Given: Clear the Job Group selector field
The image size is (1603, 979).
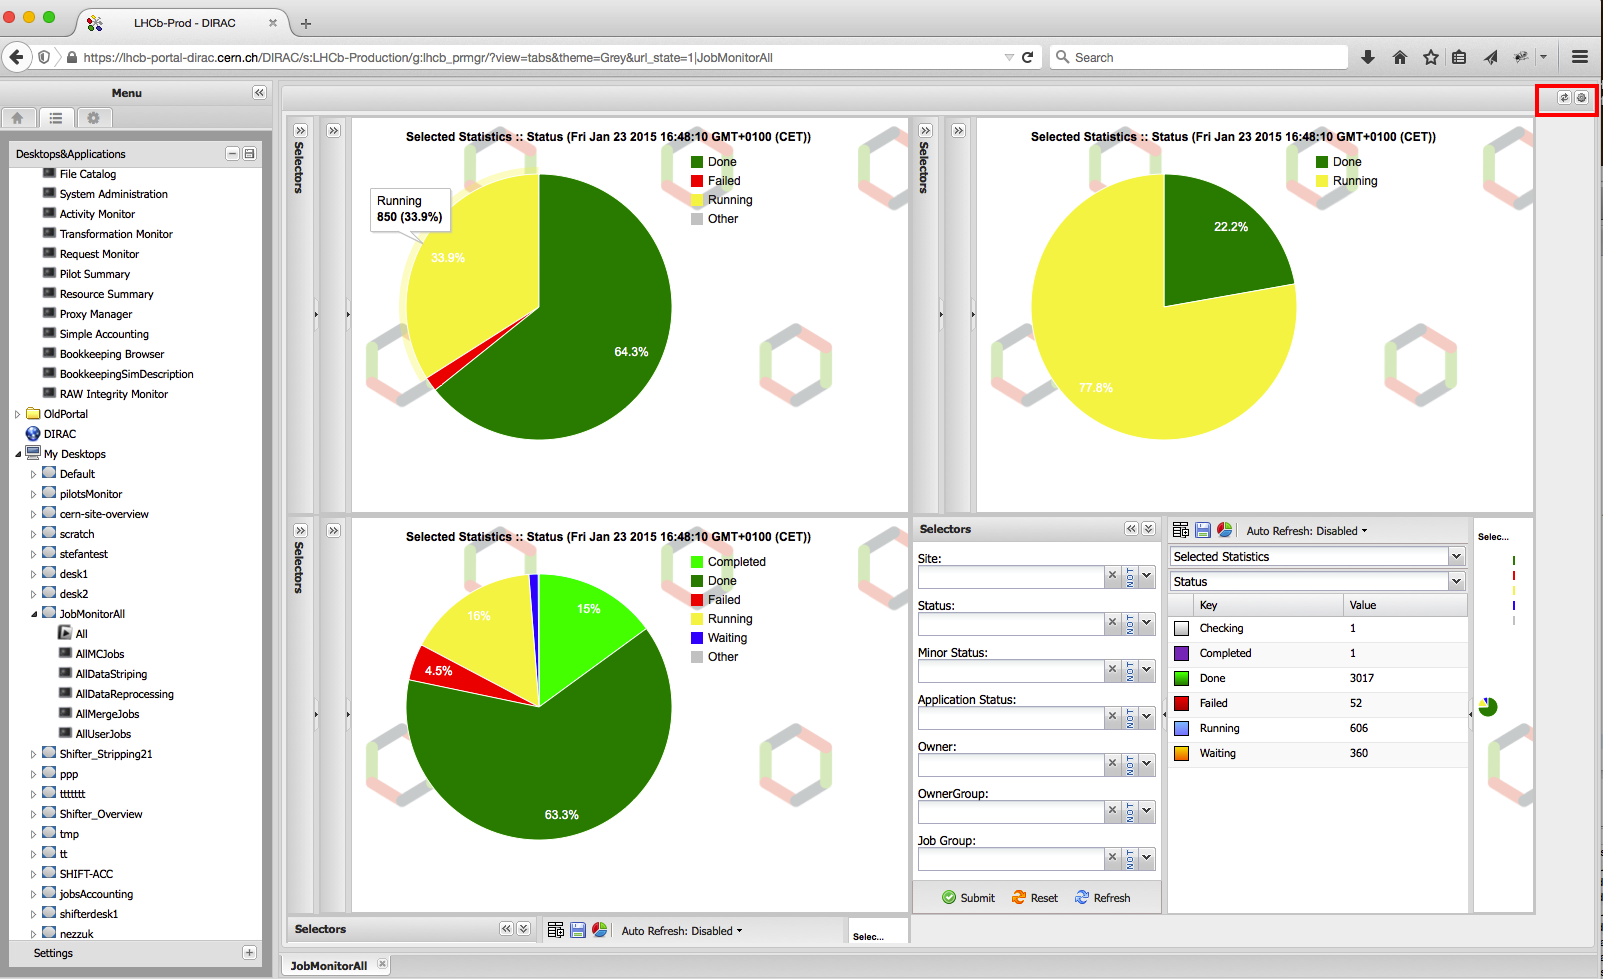Looking at the screenshot, I should 1112,858.
